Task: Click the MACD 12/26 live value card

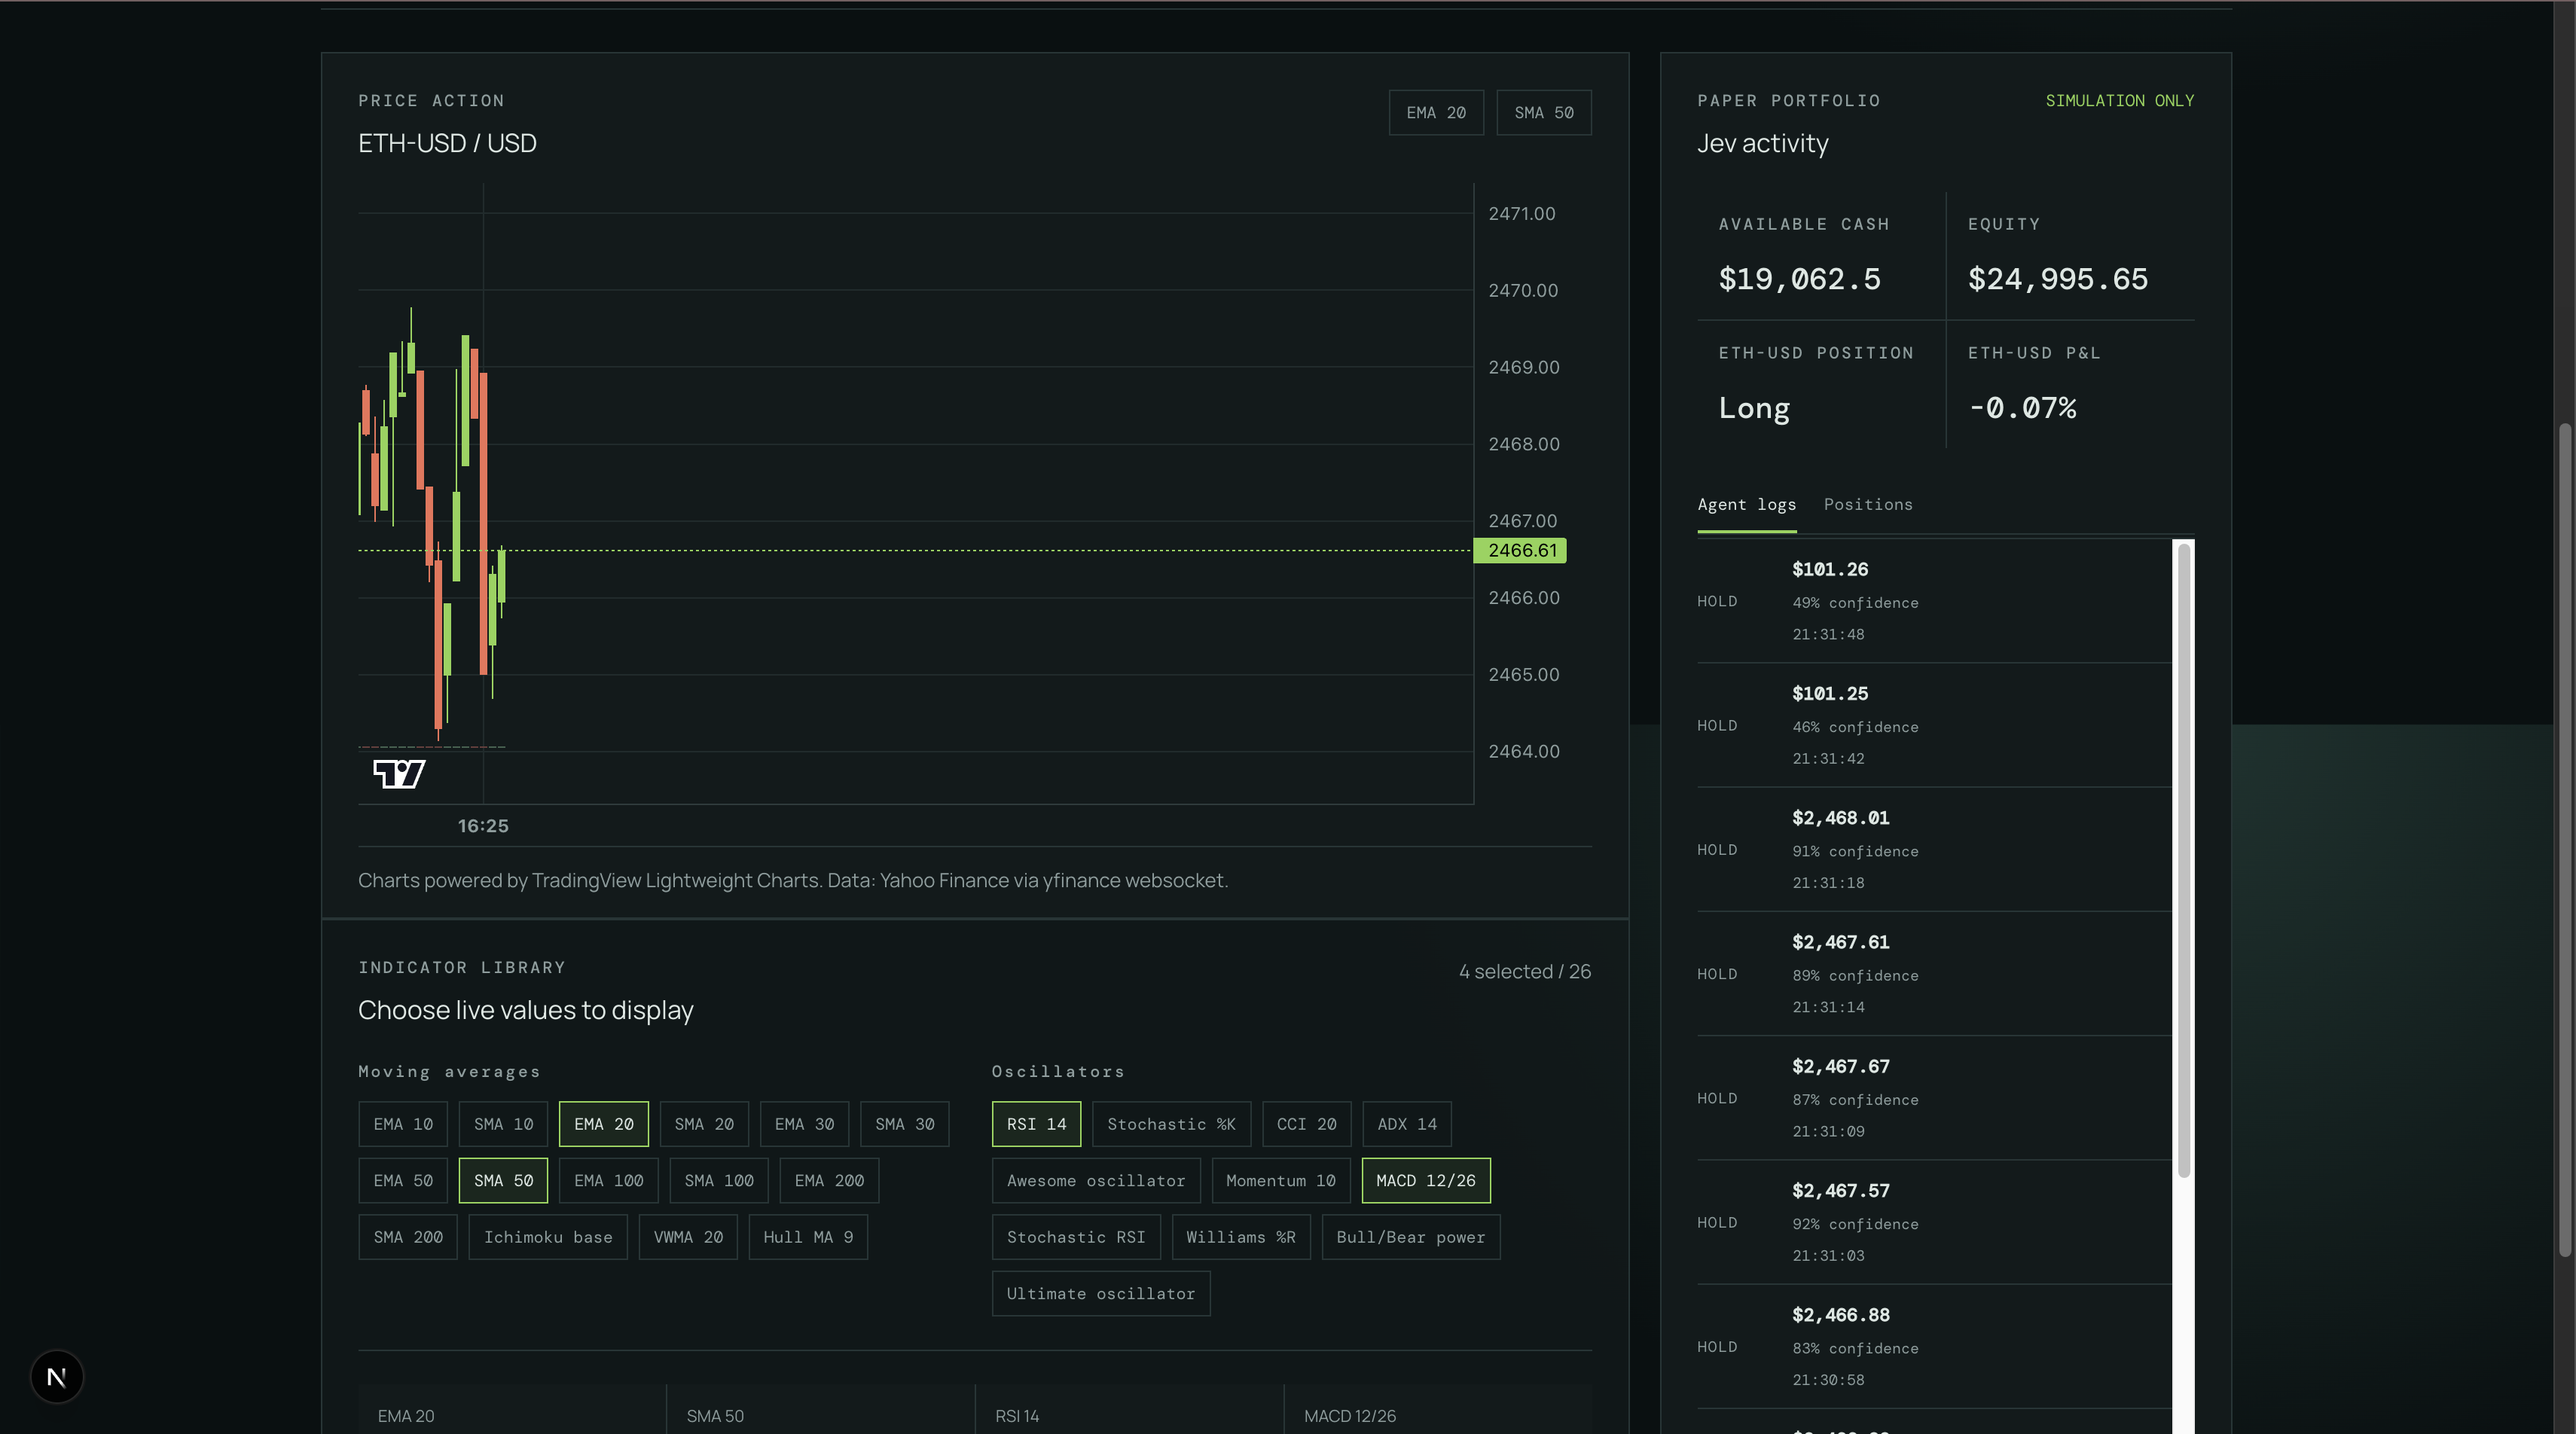Action: click(x=1438, y=1410)
